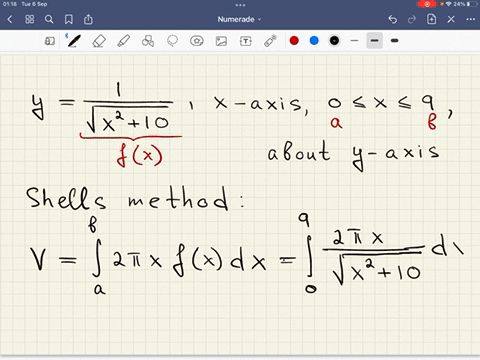Select the Eraser tool
Screen dimensions: 480x360
(x=99, y=41)
